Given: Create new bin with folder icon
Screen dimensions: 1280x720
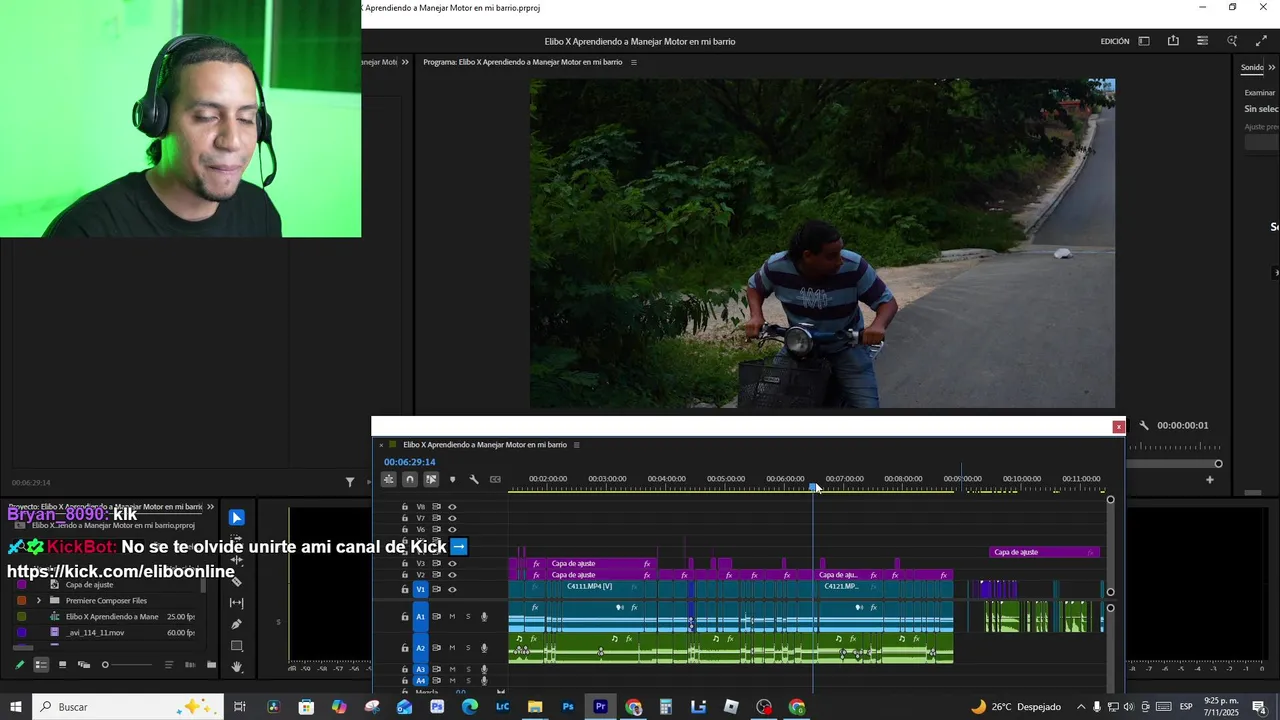Looking at the screenshot, I should pyautogui.click(x=211, y=665).
